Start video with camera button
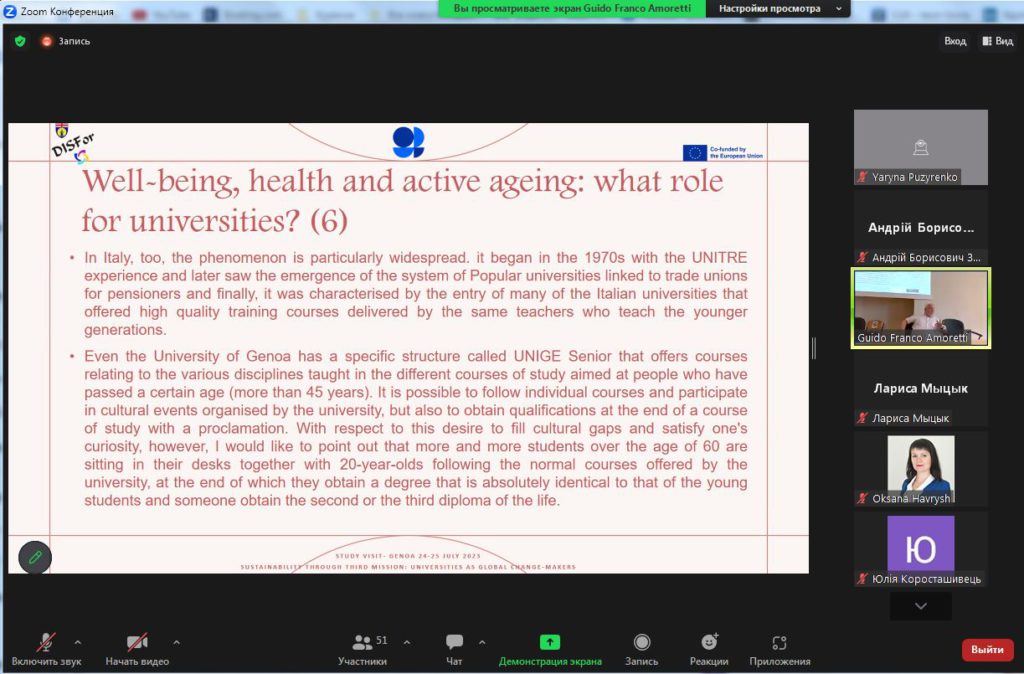The image size is (1024, 674). point(137,649)
